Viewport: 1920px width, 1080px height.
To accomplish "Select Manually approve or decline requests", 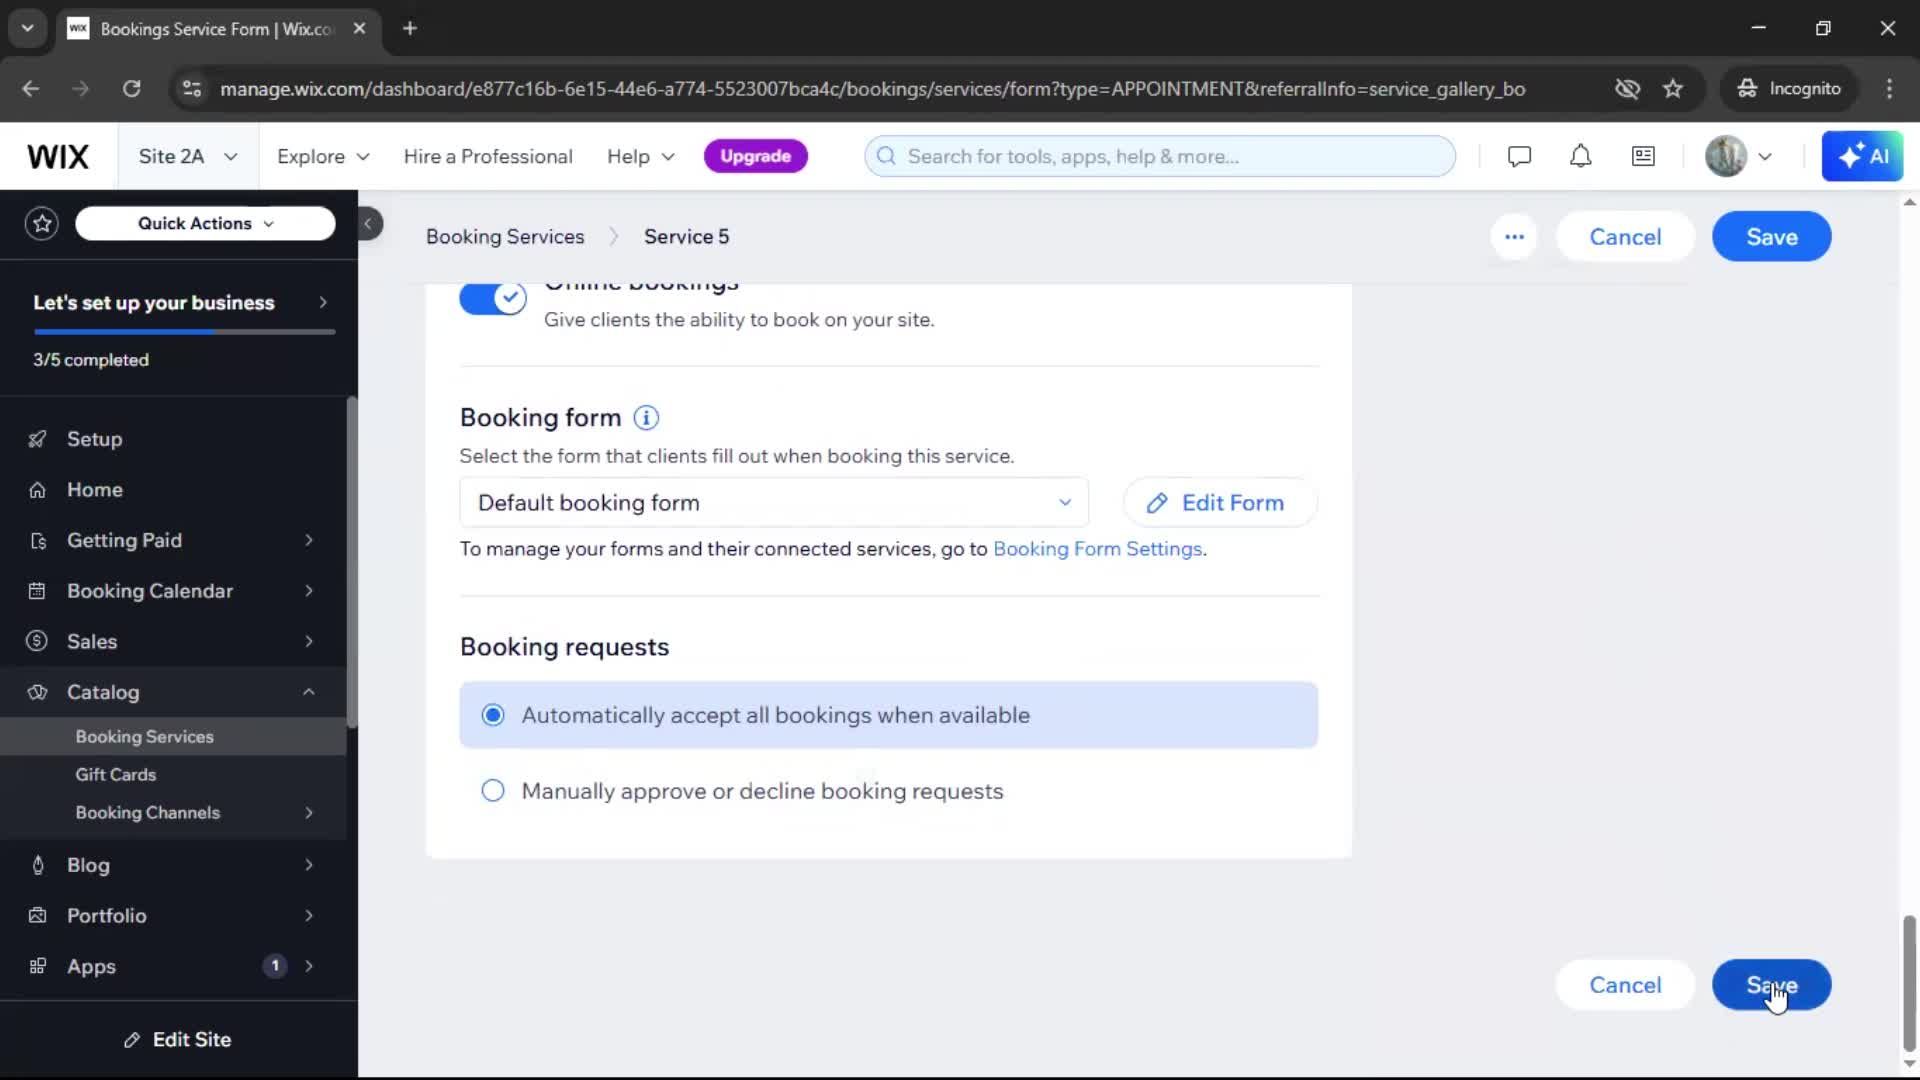I will [x=889, y=791].
